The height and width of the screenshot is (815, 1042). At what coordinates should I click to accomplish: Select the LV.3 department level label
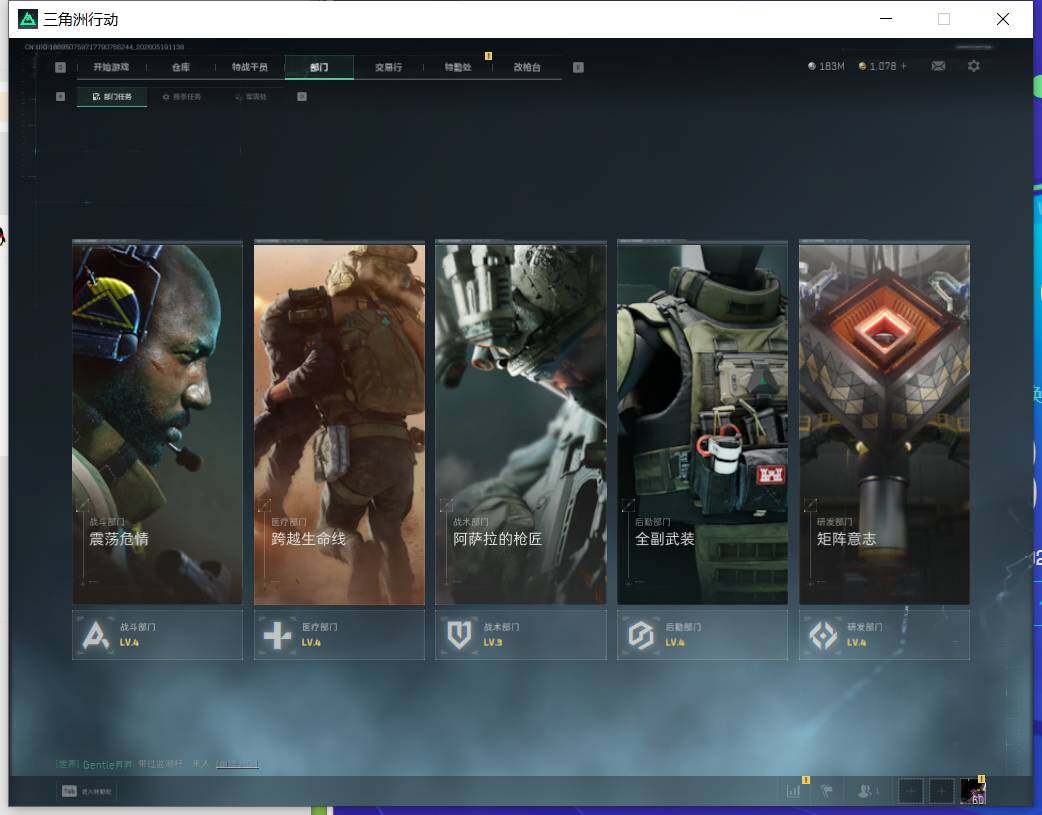493,643
